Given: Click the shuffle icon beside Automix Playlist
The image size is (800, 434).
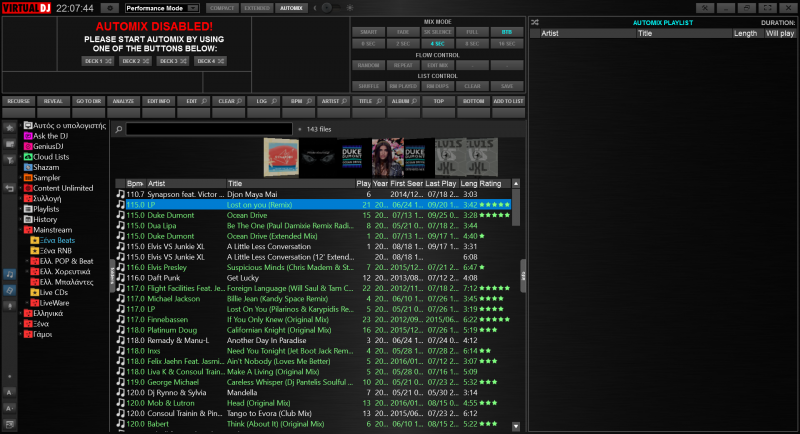Looking at the screenshot, I should [x=534, y=21].
